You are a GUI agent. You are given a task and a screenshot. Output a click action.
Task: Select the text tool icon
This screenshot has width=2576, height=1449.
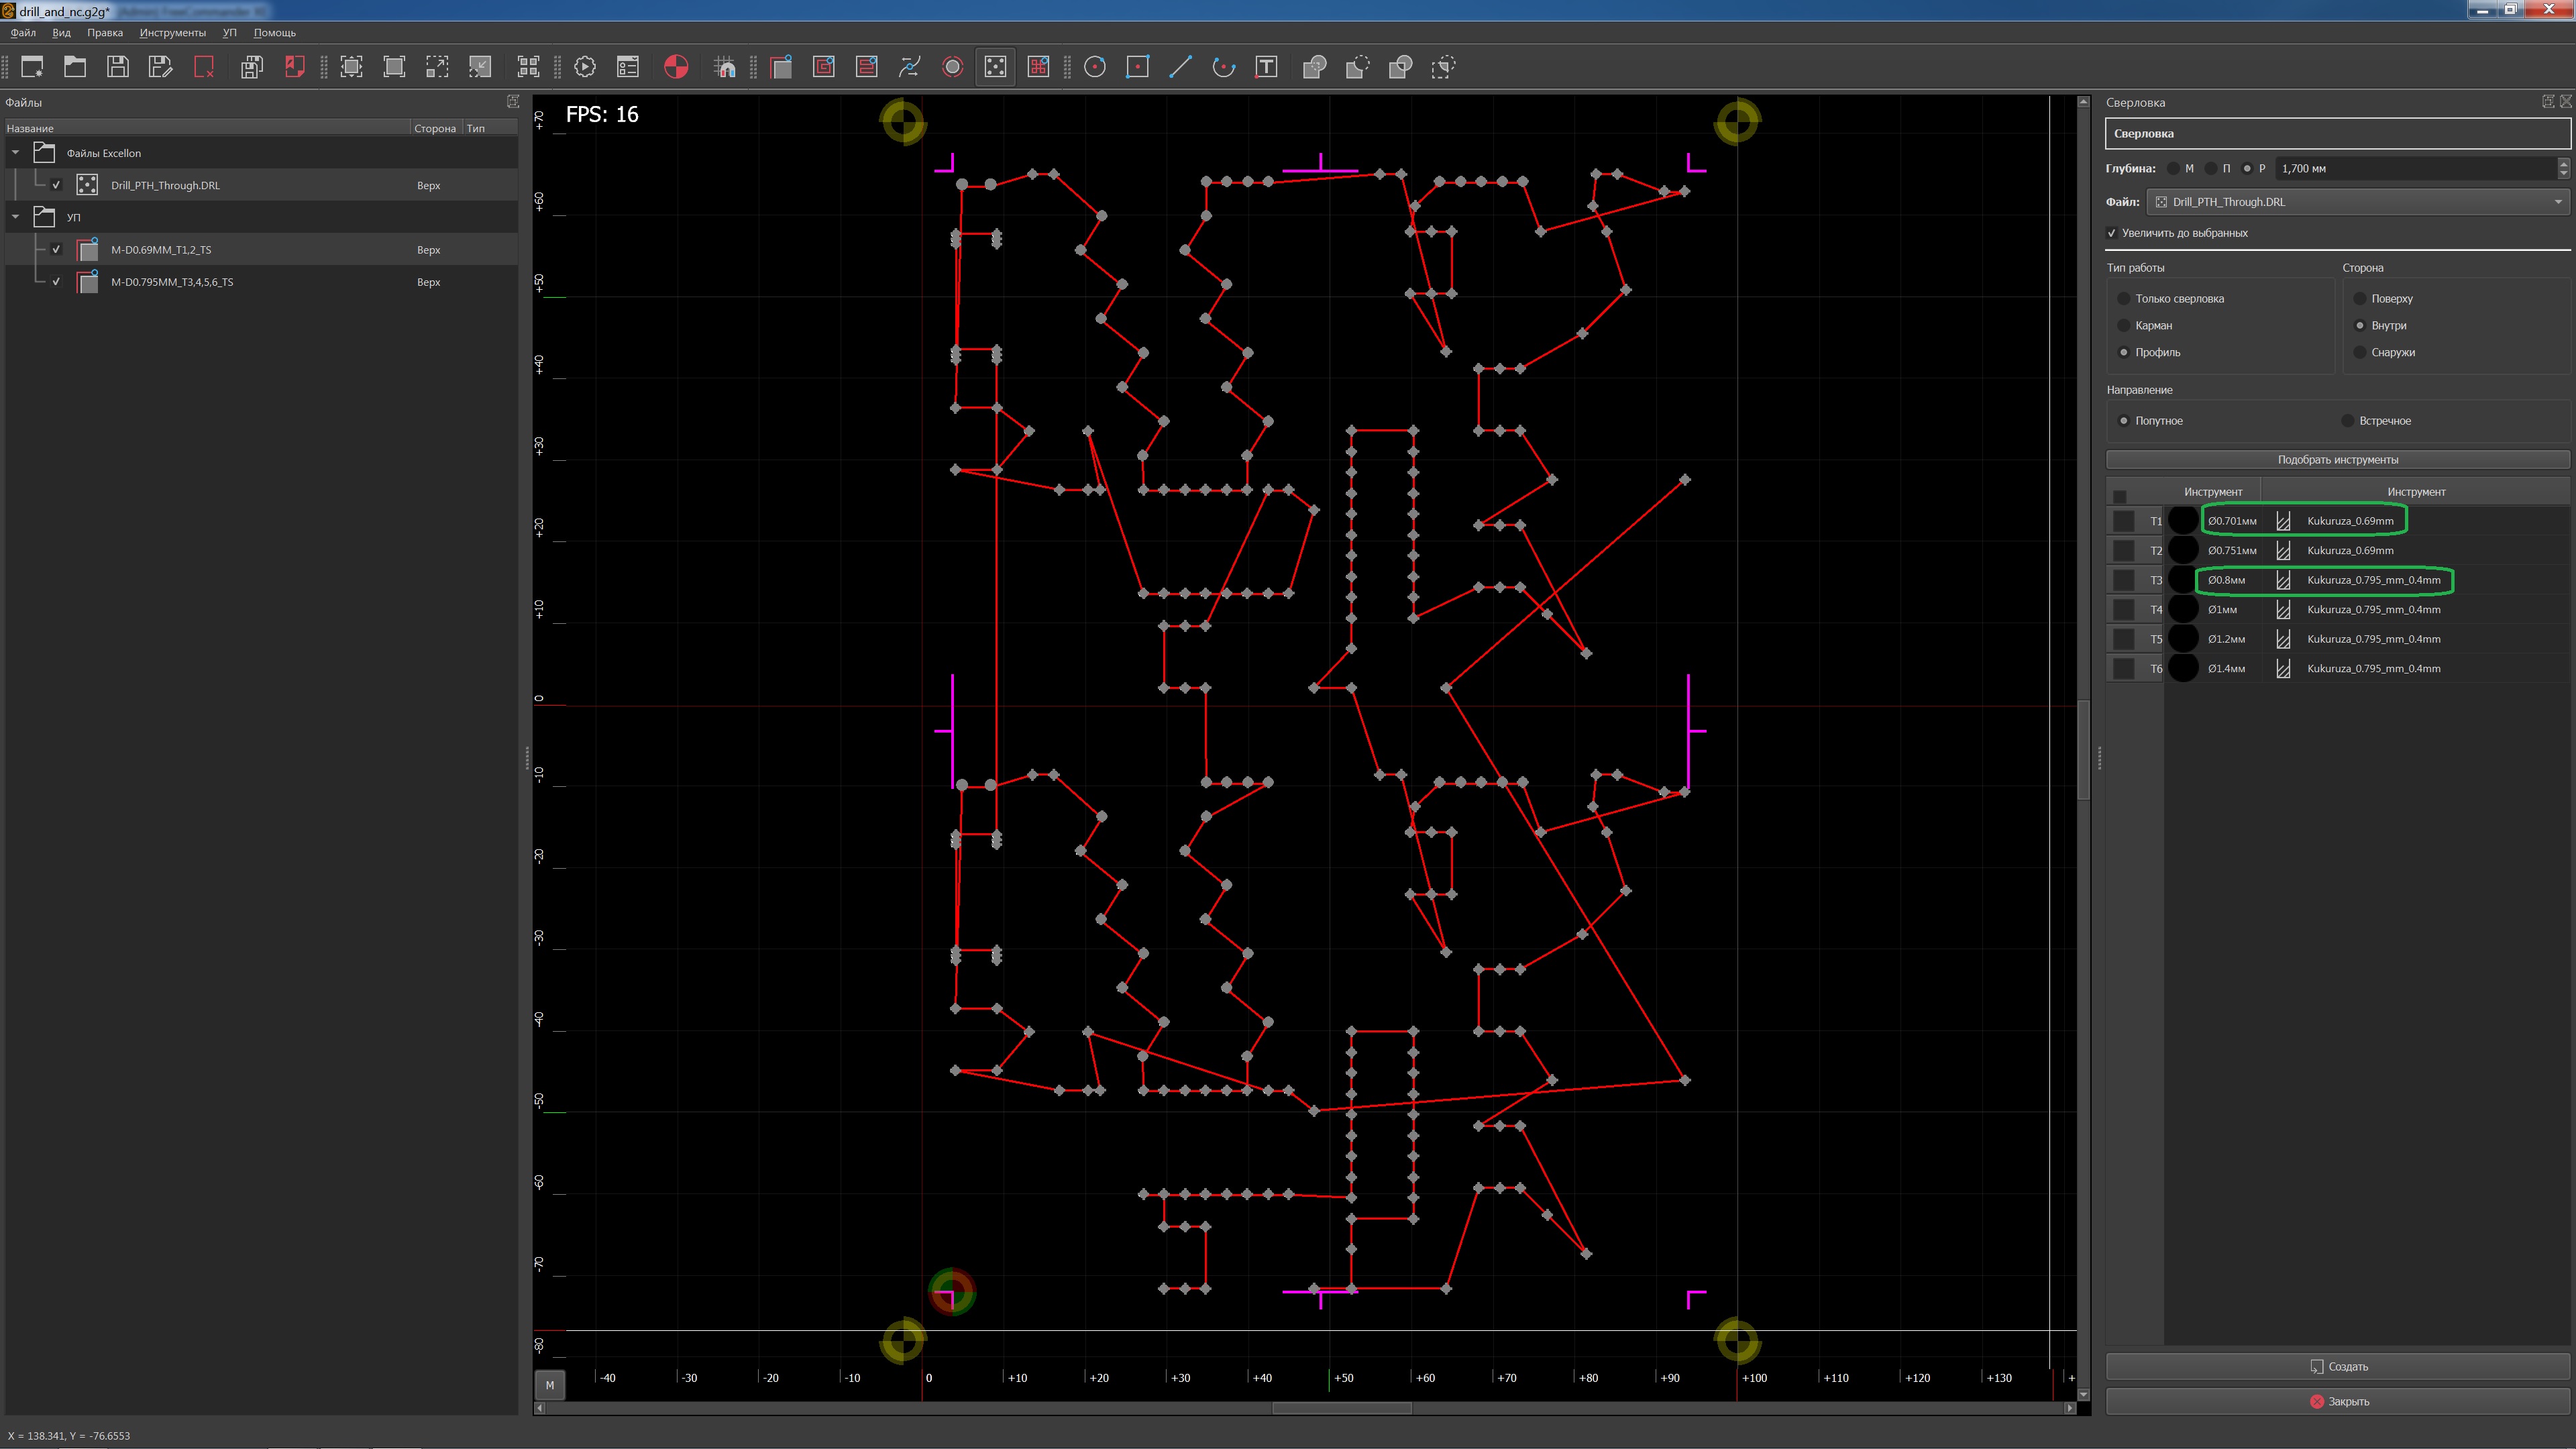click(1266, 67)
